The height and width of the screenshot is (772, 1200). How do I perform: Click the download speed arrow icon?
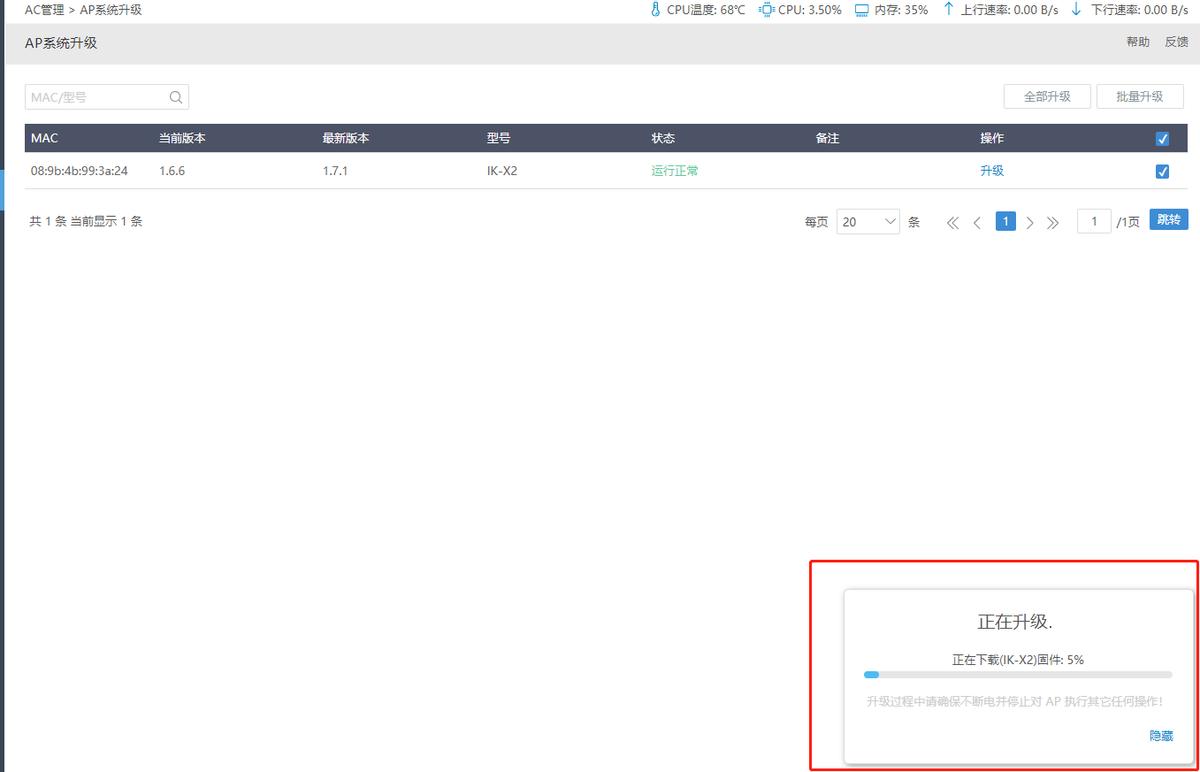coord(1075,10)
